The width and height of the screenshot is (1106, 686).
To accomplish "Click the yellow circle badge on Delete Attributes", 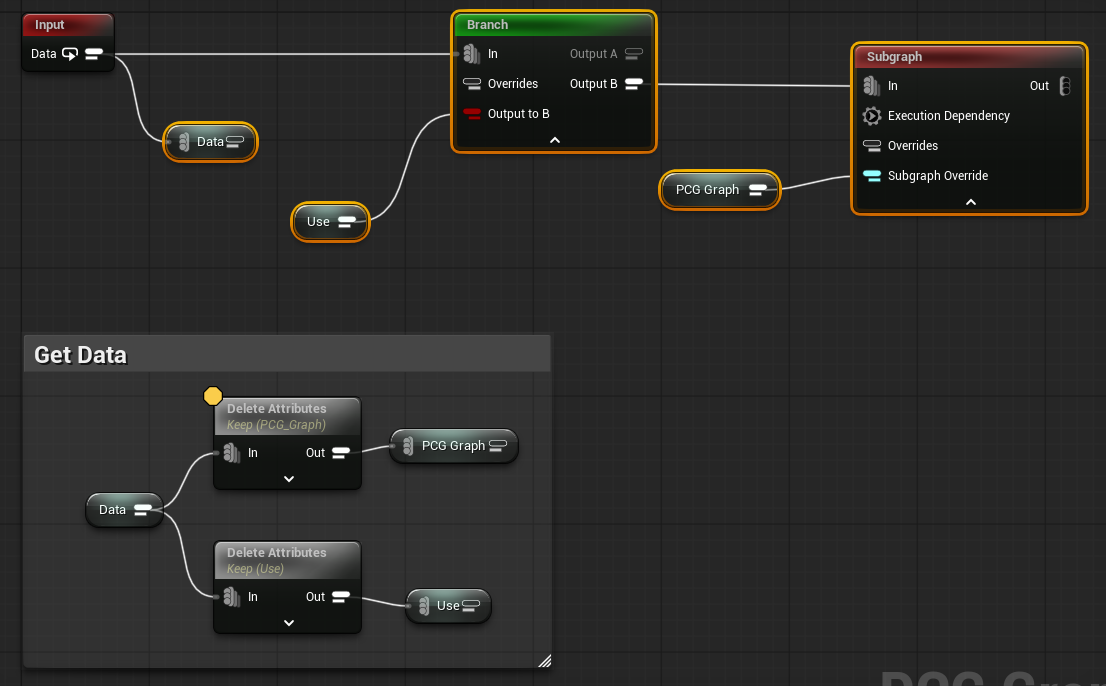I will [x=213, y=397].
